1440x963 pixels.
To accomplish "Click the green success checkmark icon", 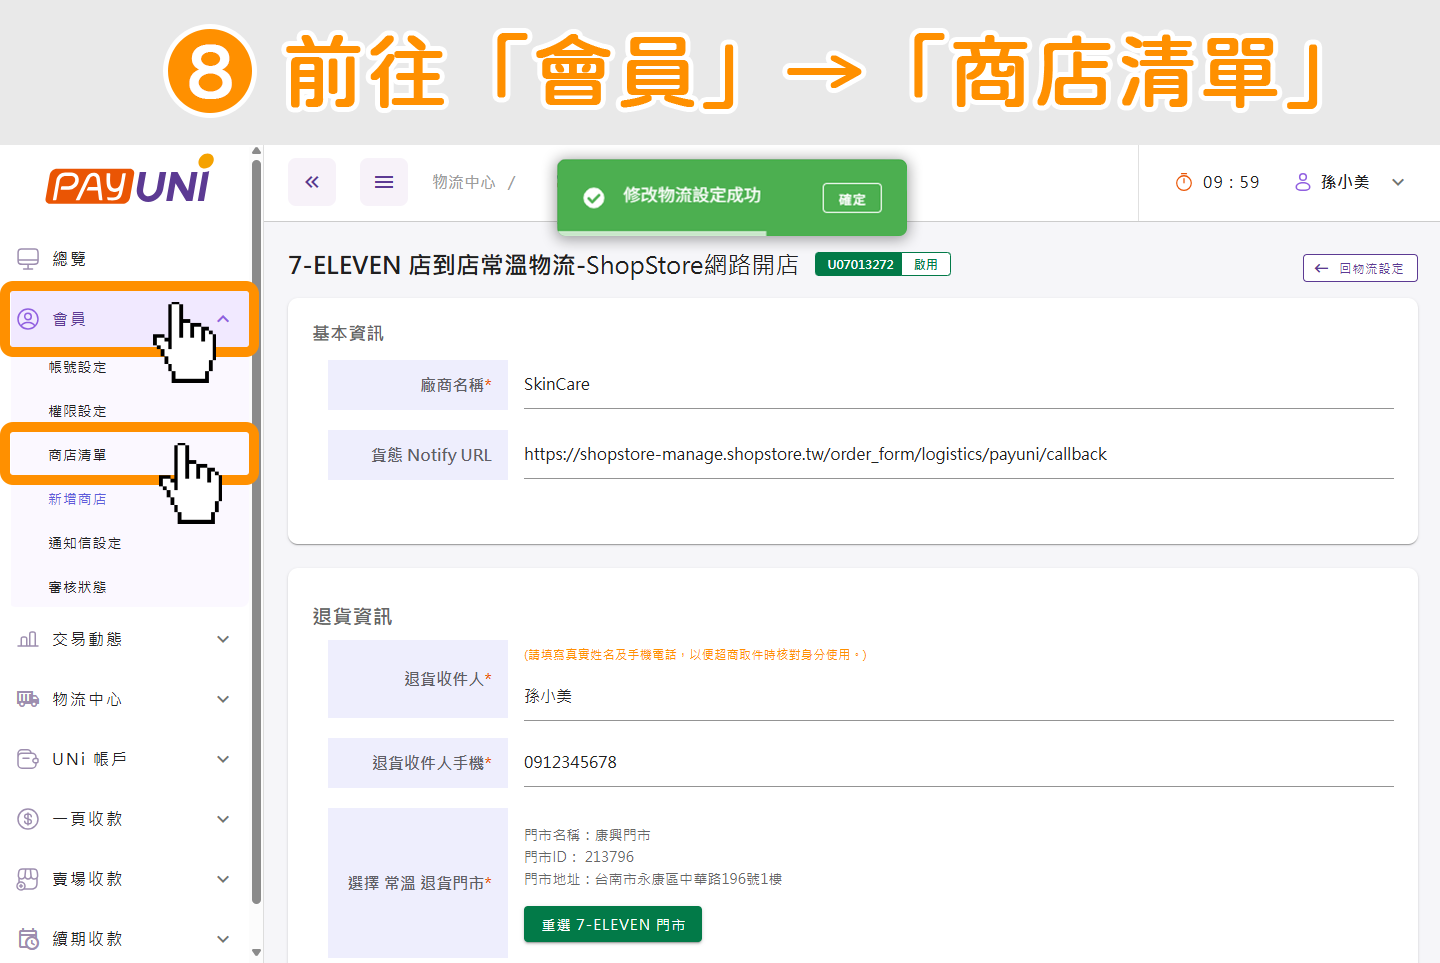I will [x=594, y=198].
